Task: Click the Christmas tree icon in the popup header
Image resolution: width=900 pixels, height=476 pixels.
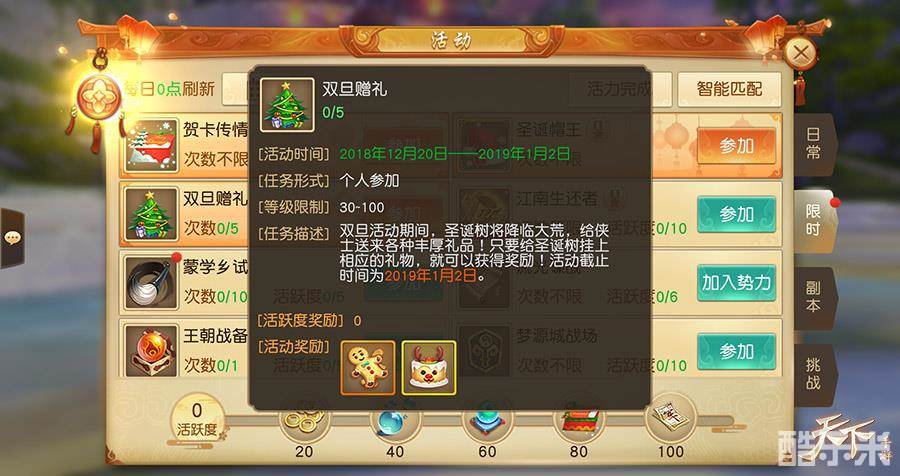Action: click(287, 105)
